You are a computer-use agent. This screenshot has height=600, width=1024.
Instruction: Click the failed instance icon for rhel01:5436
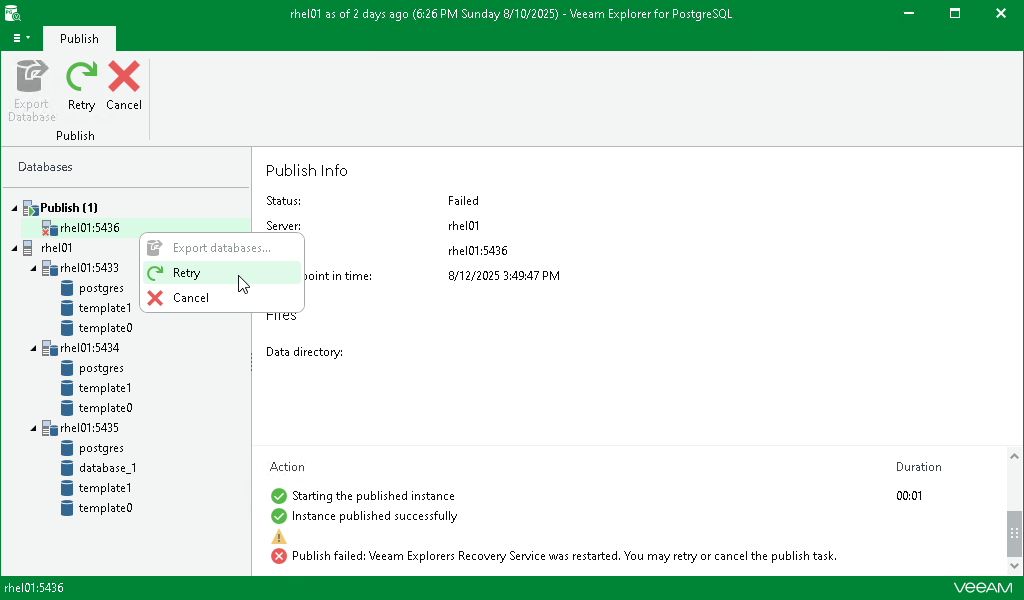point(50,228)
